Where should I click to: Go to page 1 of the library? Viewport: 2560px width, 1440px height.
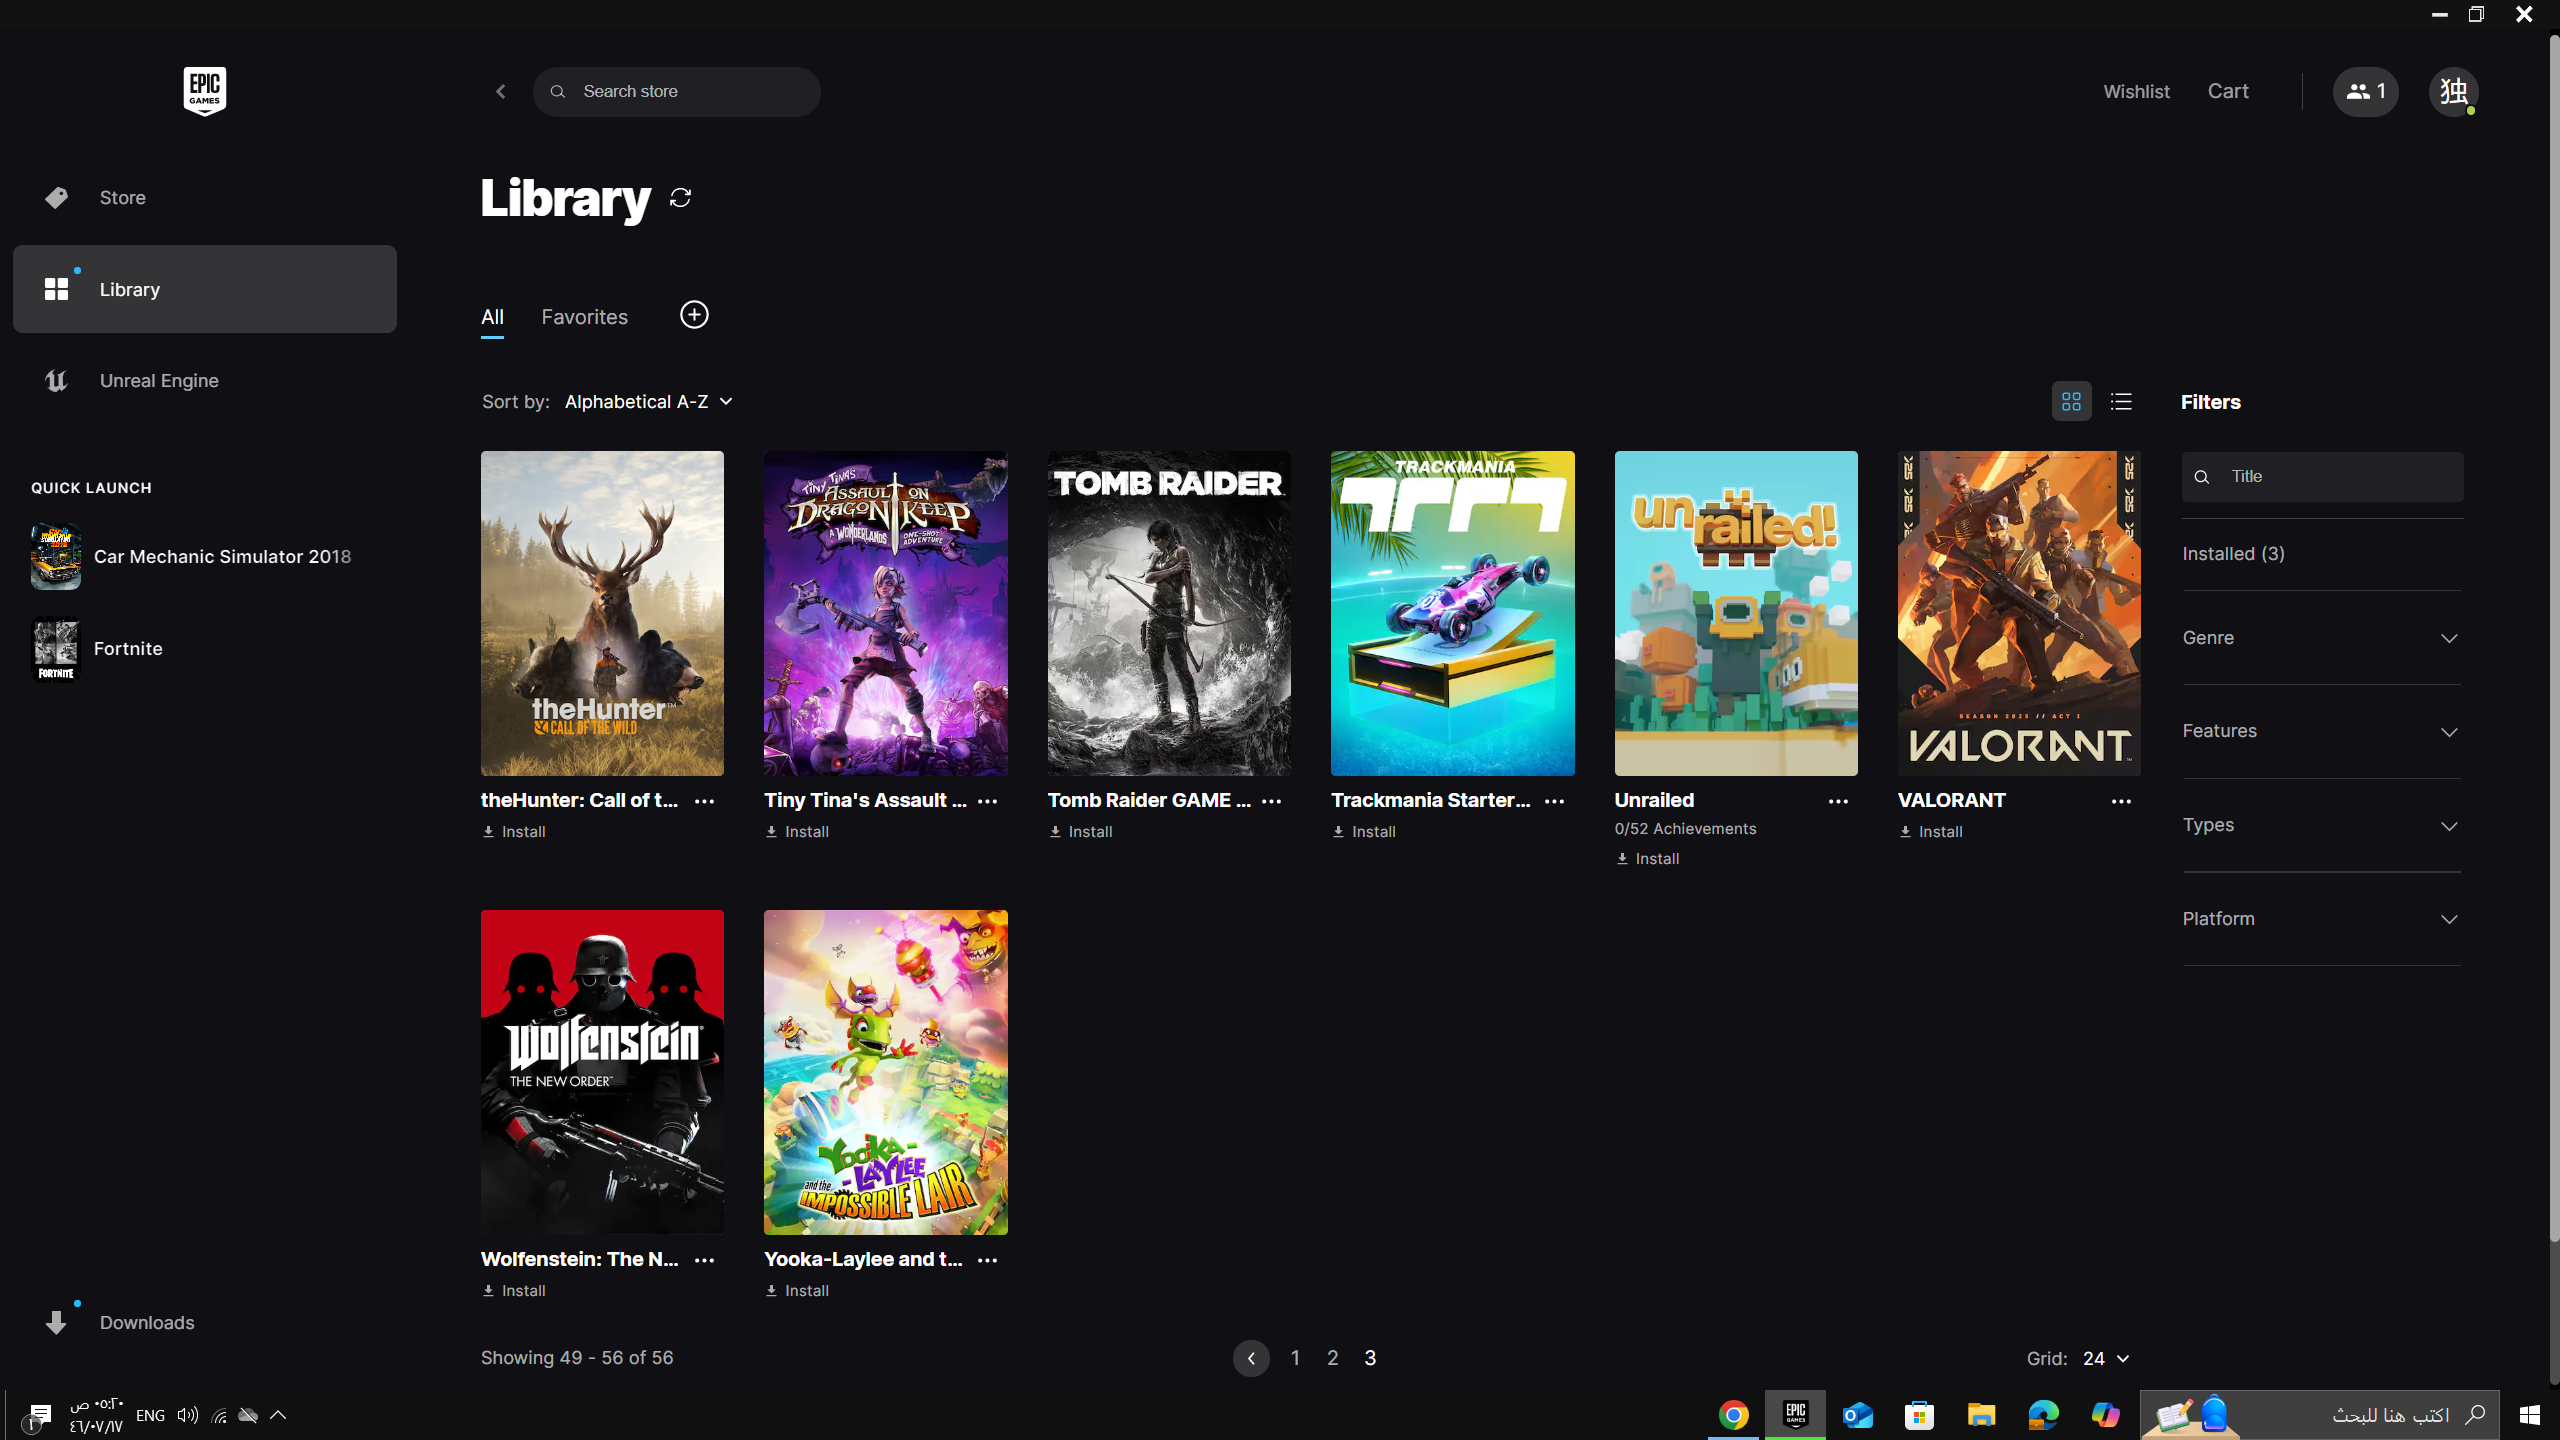pyautogui.click(x=1295, y=1358)
